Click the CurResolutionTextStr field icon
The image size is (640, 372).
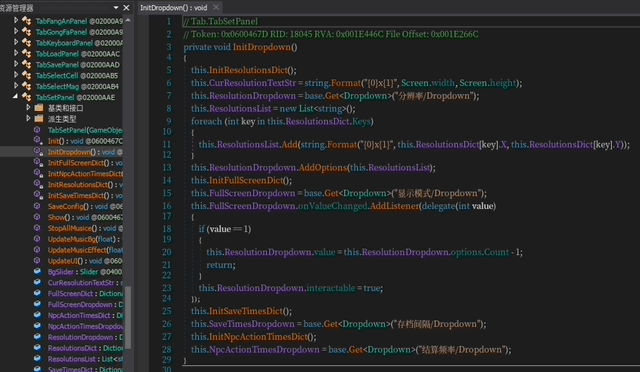coord(38,282)
